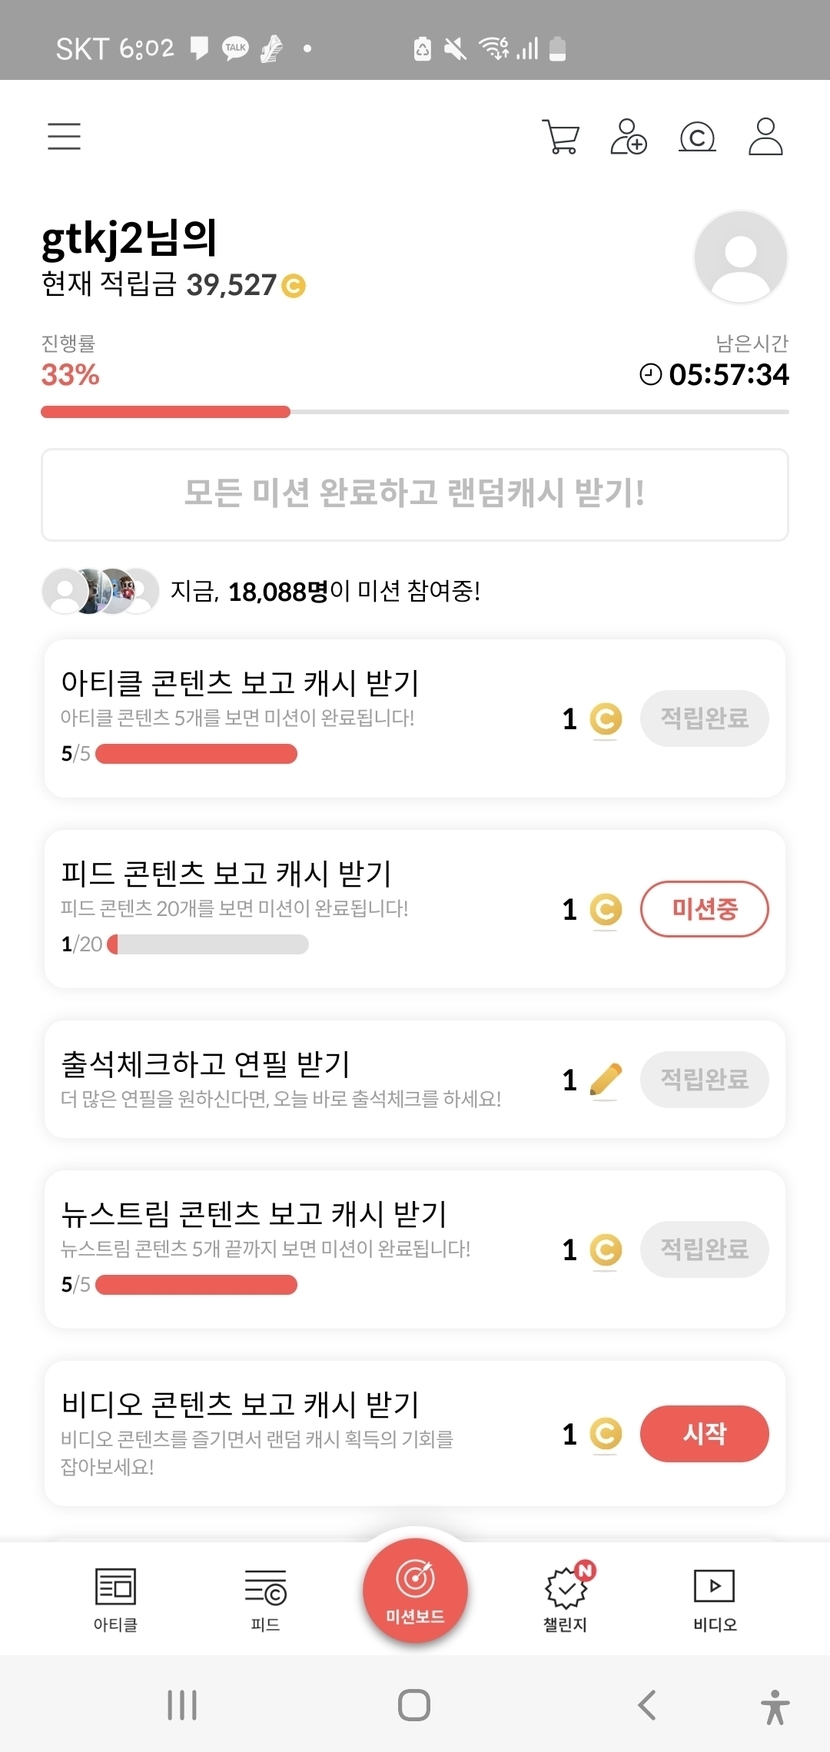This screenshot has width=830, height=1752.
Task: Tap 적립완료 on the newstream mission
Action: (x=704, y=1249)
